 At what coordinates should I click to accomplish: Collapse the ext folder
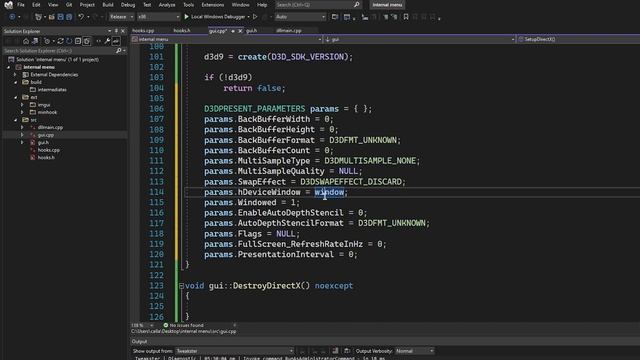[16, 97]
